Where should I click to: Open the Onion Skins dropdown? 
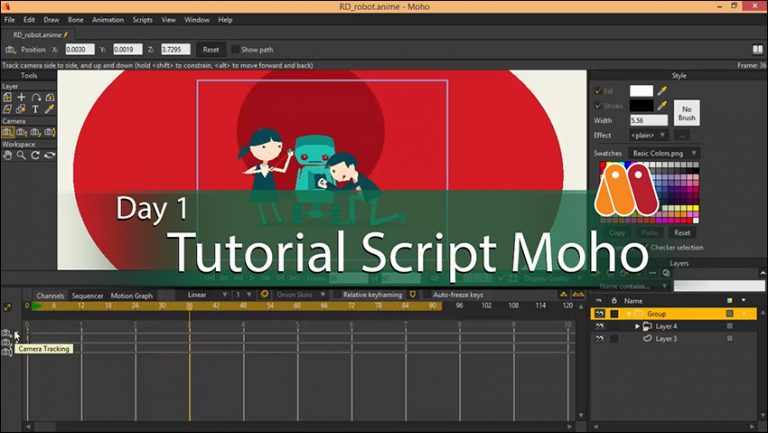[300, 294]
